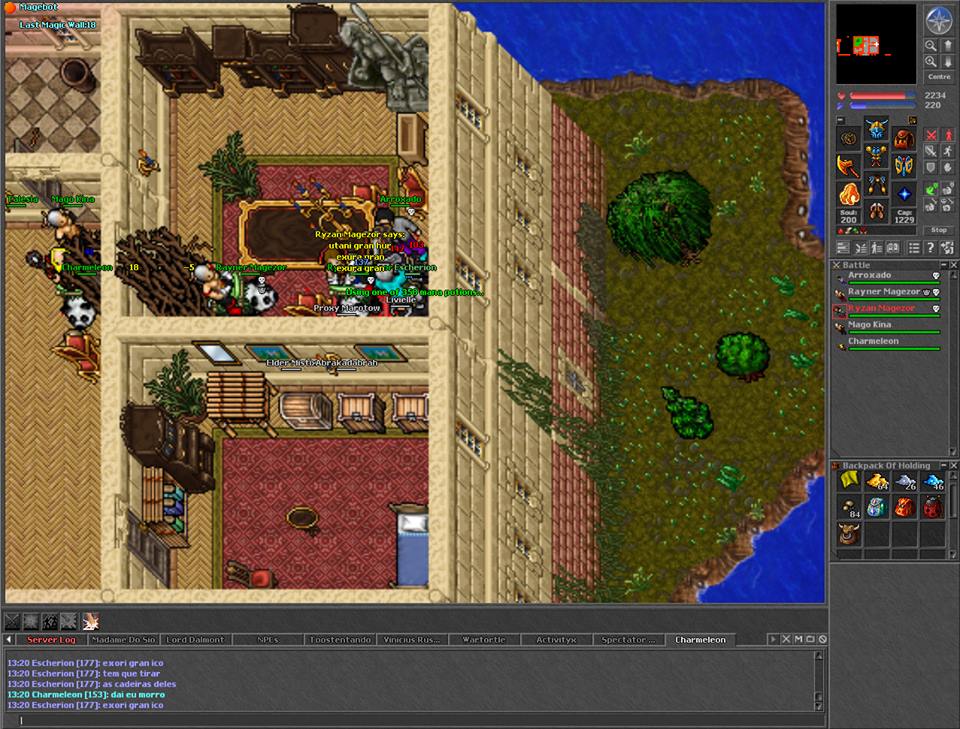Image resolution: width=960 pixels, height=729 pixels.
Task: Click the red health bar
Action: point(882,95)
